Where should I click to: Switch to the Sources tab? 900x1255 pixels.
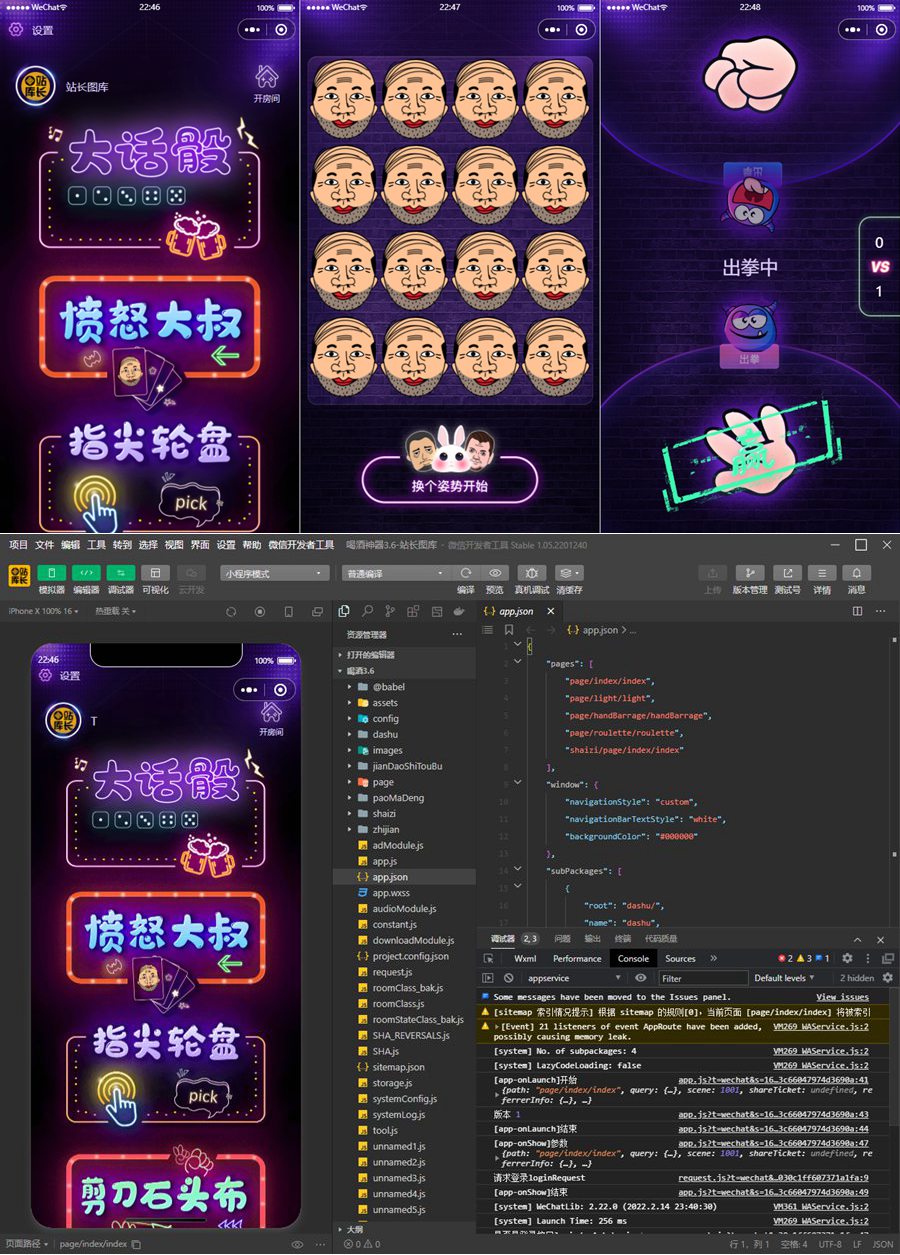[680, 958]
